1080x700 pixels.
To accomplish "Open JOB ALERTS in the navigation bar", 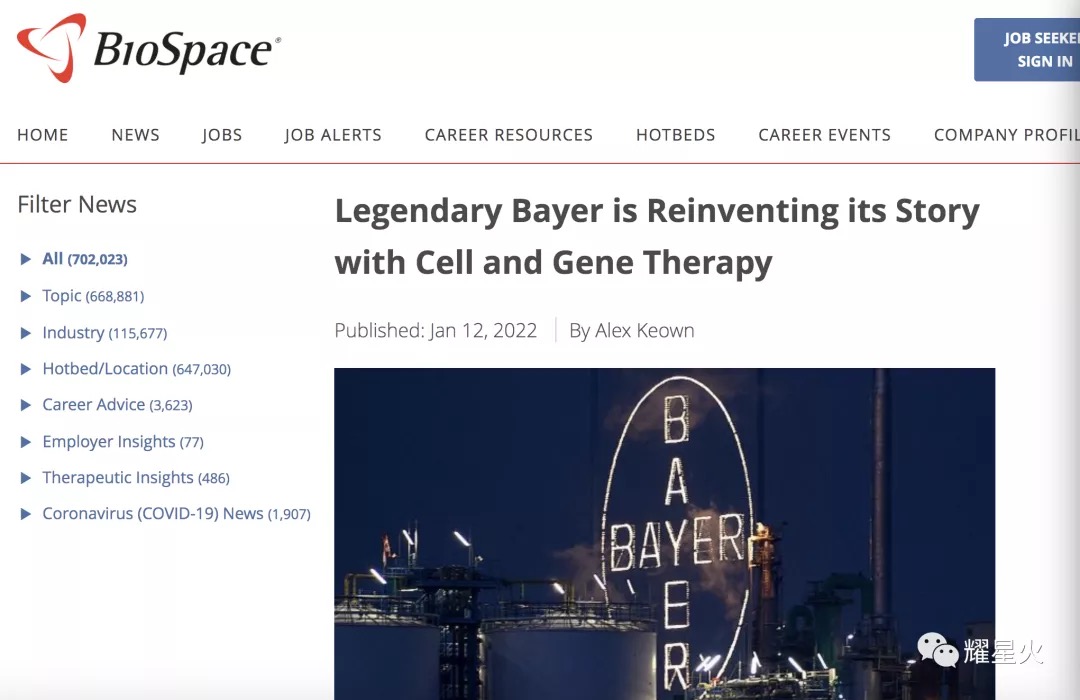I will 333,135.
